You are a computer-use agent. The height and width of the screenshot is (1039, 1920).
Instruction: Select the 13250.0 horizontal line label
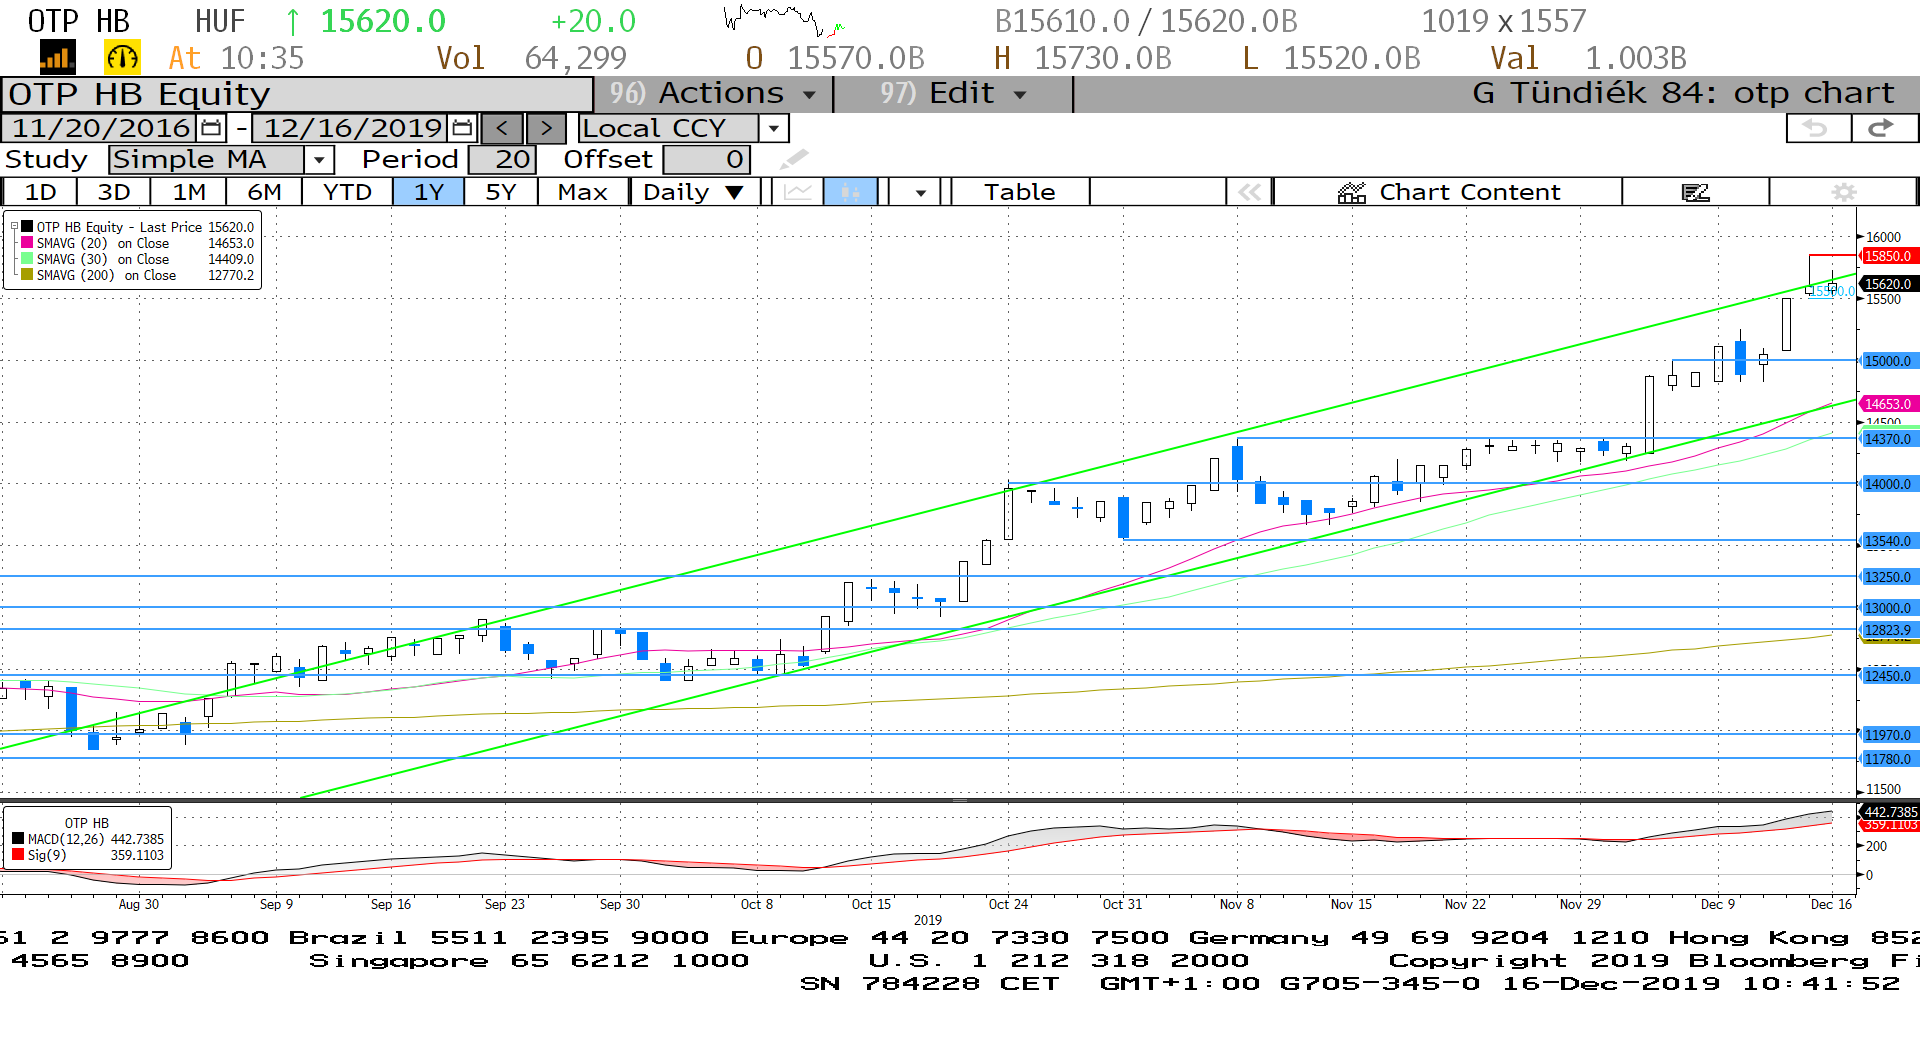1888,577
